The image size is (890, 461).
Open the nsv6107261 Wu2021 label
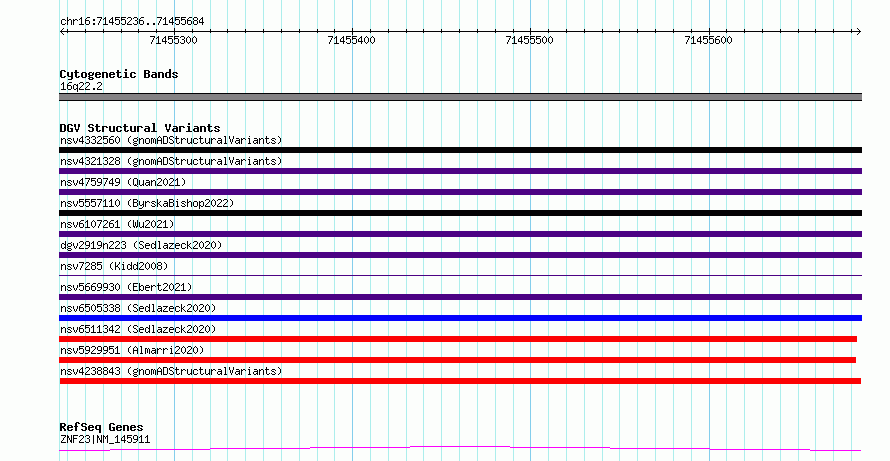pyautogui.click(x=117, y=224)
